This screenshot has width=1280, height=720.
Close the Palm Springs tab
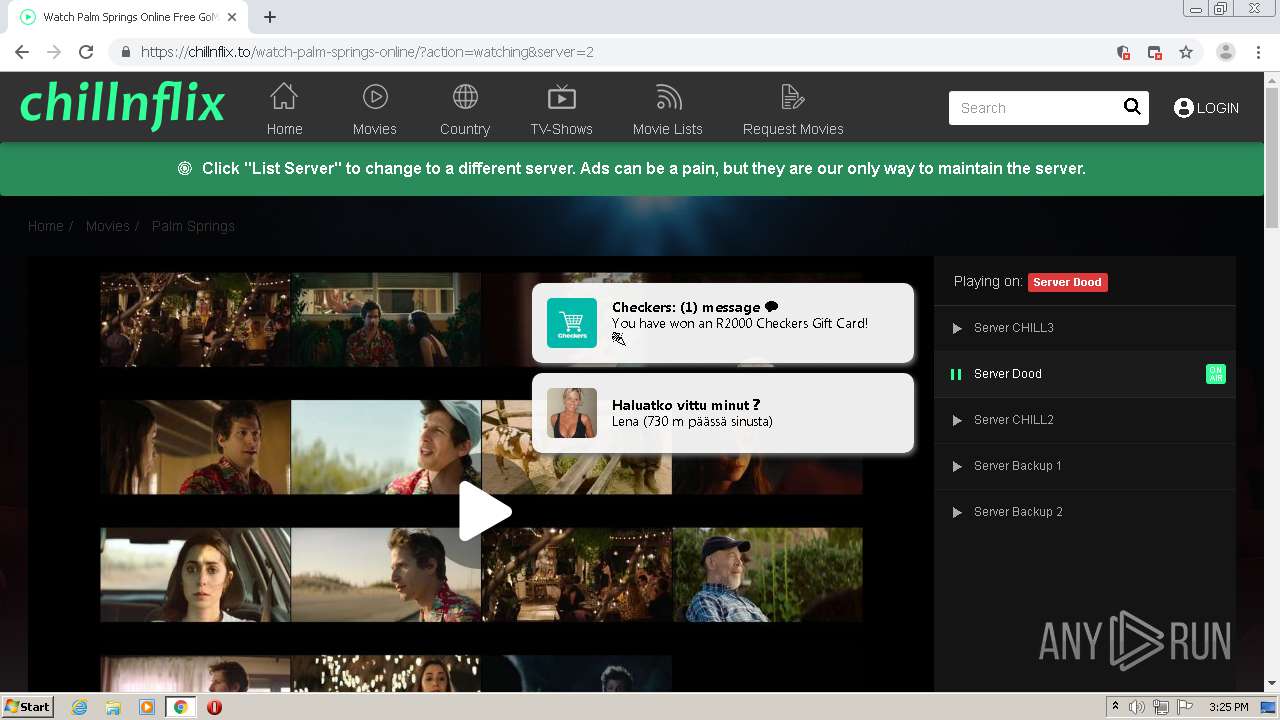click(232, 17)
